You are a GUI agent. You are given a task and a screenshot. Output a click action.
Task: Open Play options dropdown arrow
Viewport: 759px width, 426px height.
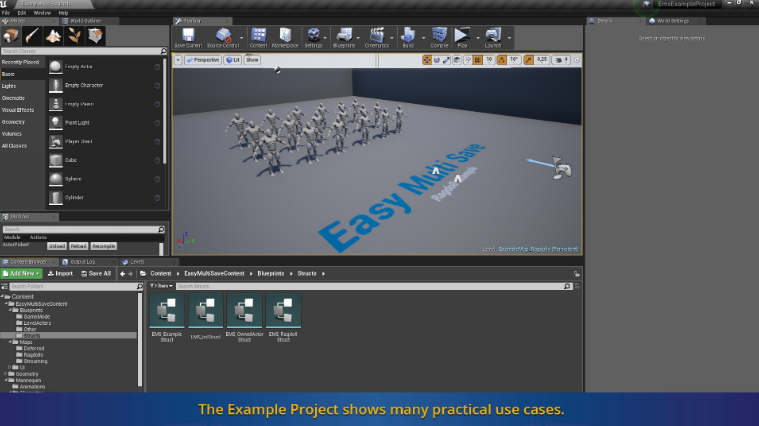pyautogui.click(x=478, y=38)
